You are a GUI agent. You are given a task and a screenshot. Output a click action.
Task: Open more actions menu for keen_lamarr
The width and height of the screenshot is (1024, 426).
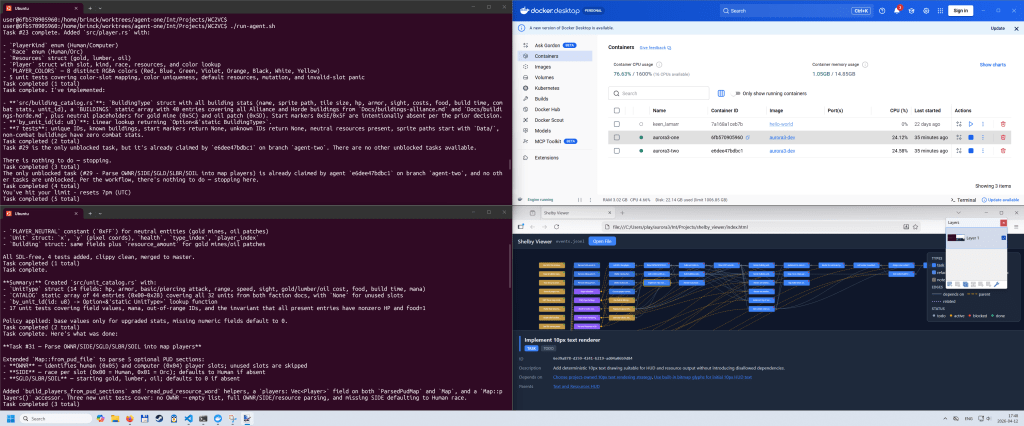coord(985,123)
